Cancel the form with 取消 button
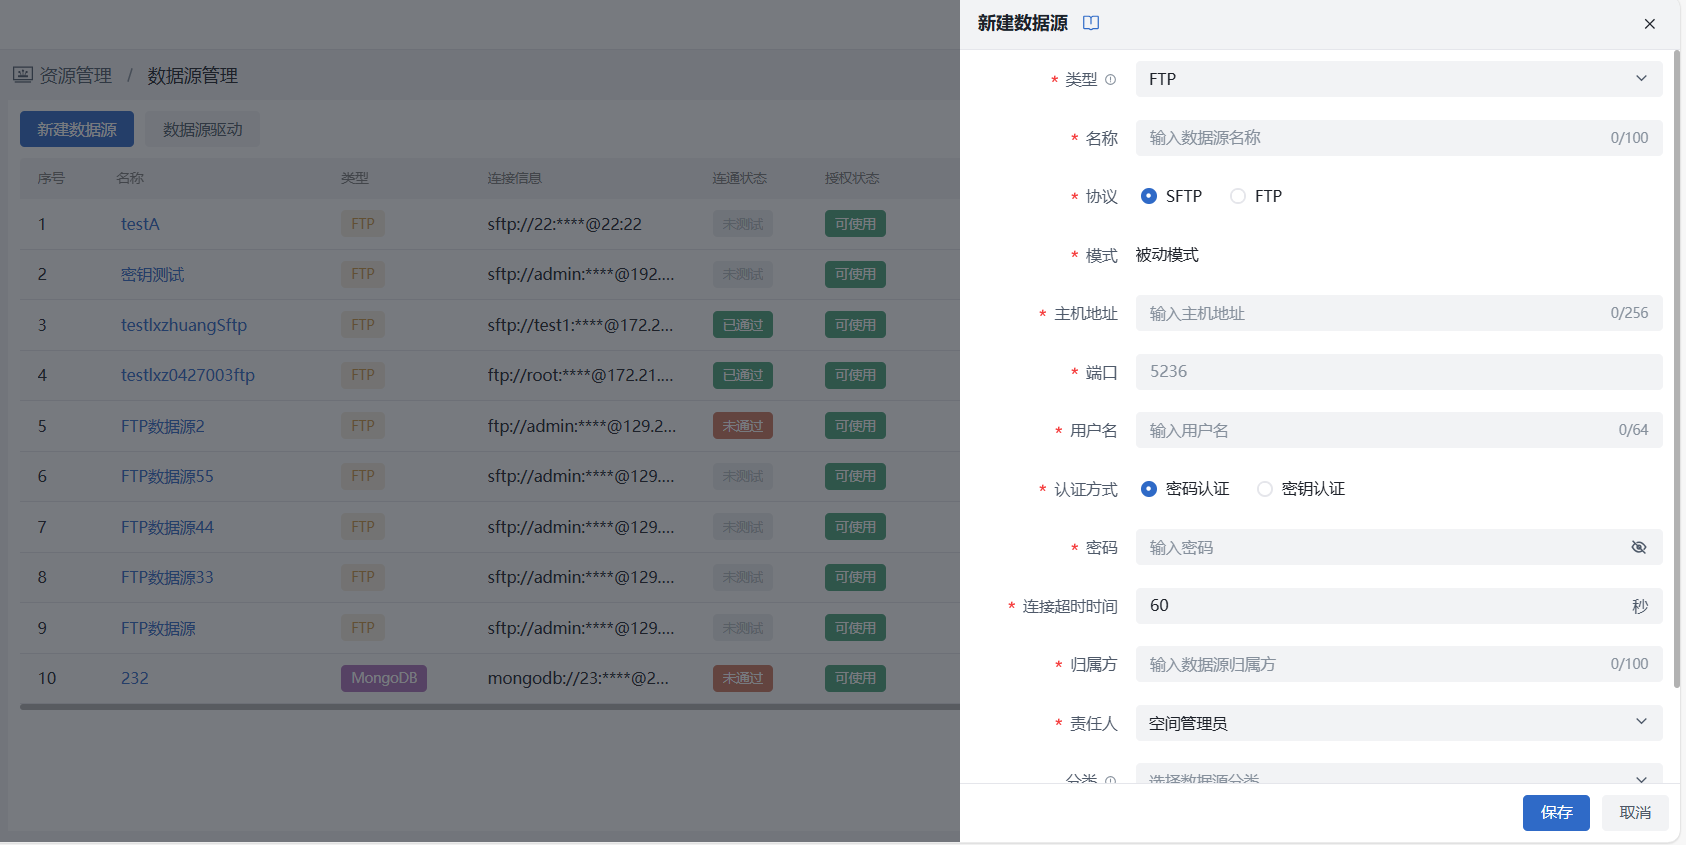The height and width of the screenshot is (845, 1686). point(1635,813)
